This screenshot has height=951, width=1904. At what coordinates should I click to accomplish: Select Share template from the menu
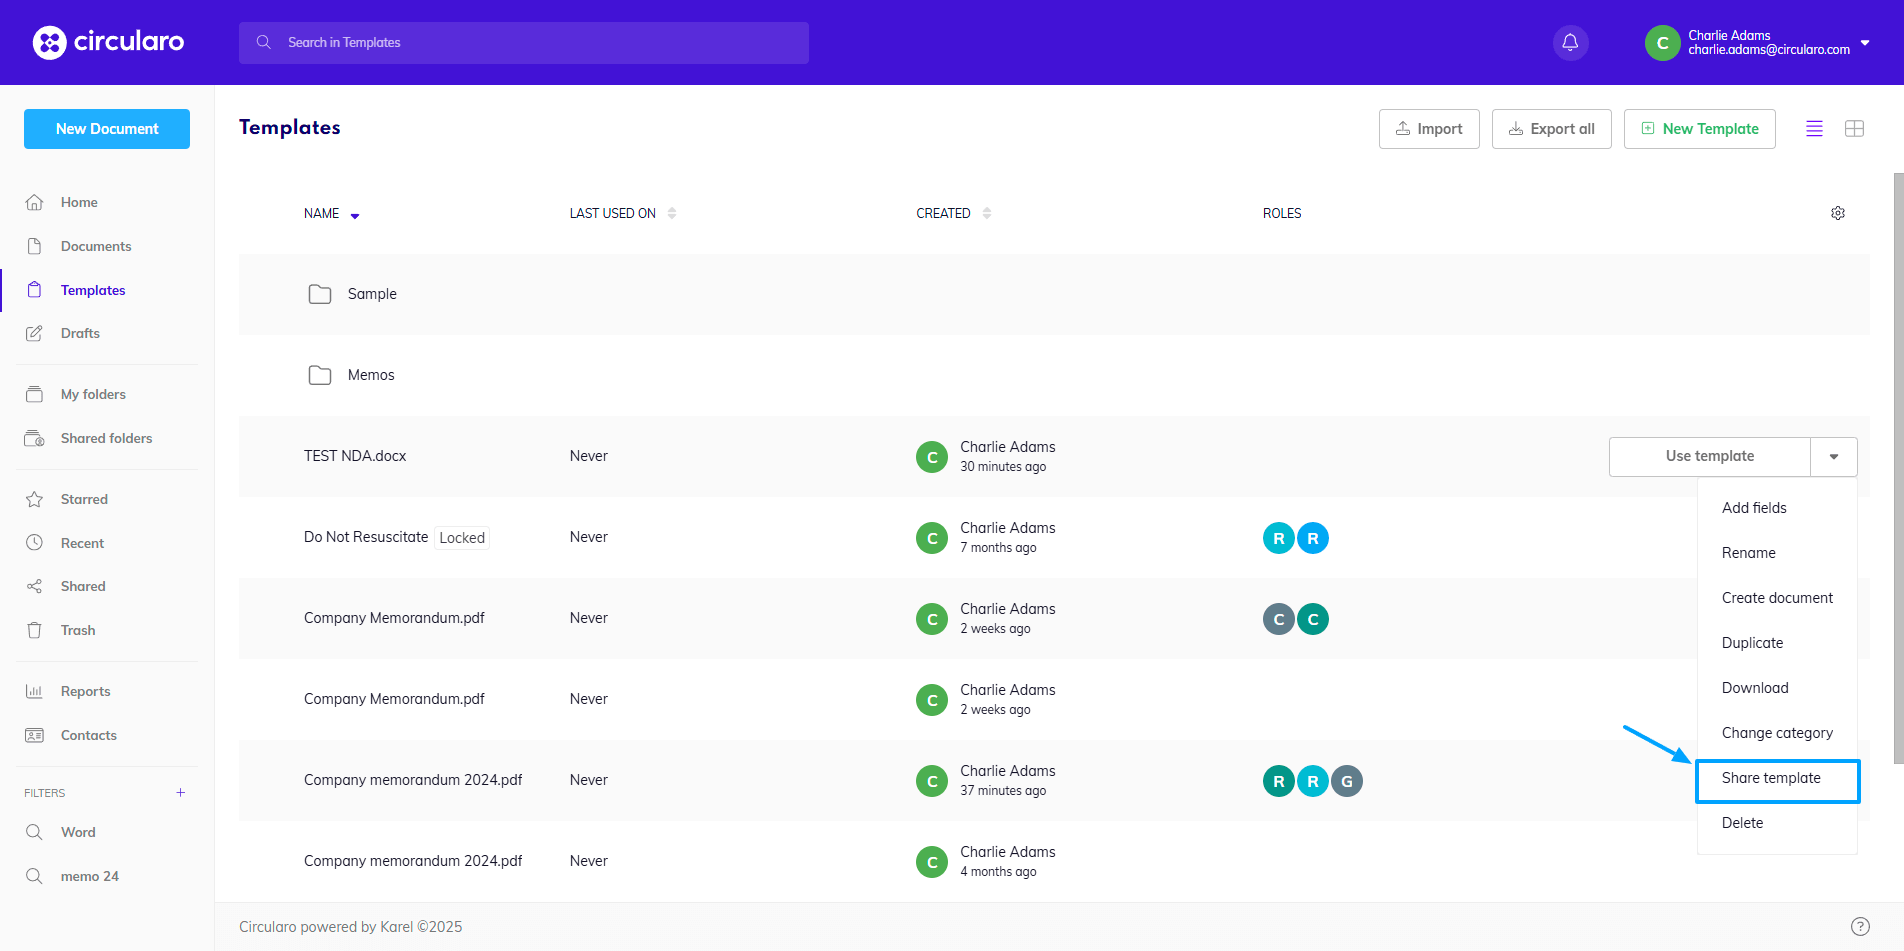tap(1771, 778)
